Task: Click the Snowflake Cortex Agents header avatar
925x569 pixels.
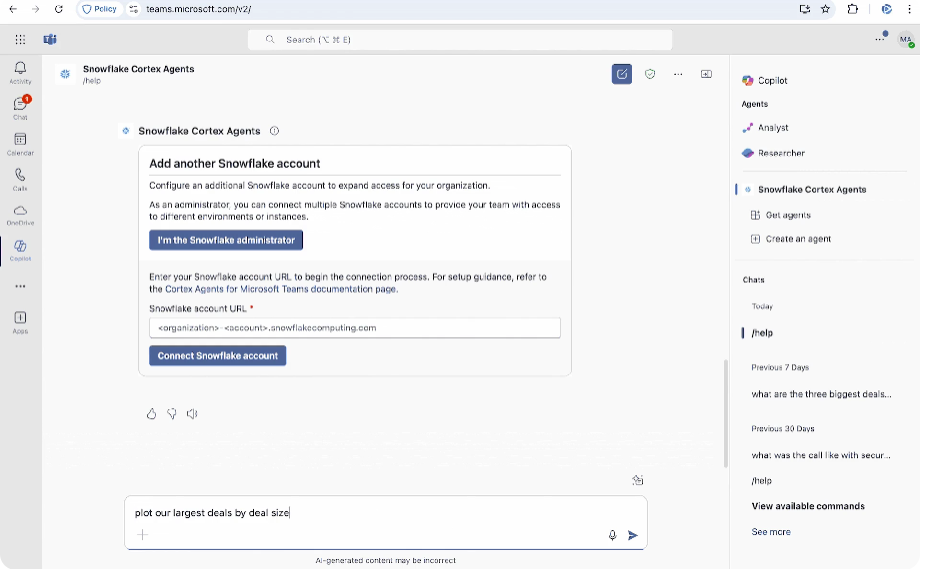Action: (x=65, y=74)
